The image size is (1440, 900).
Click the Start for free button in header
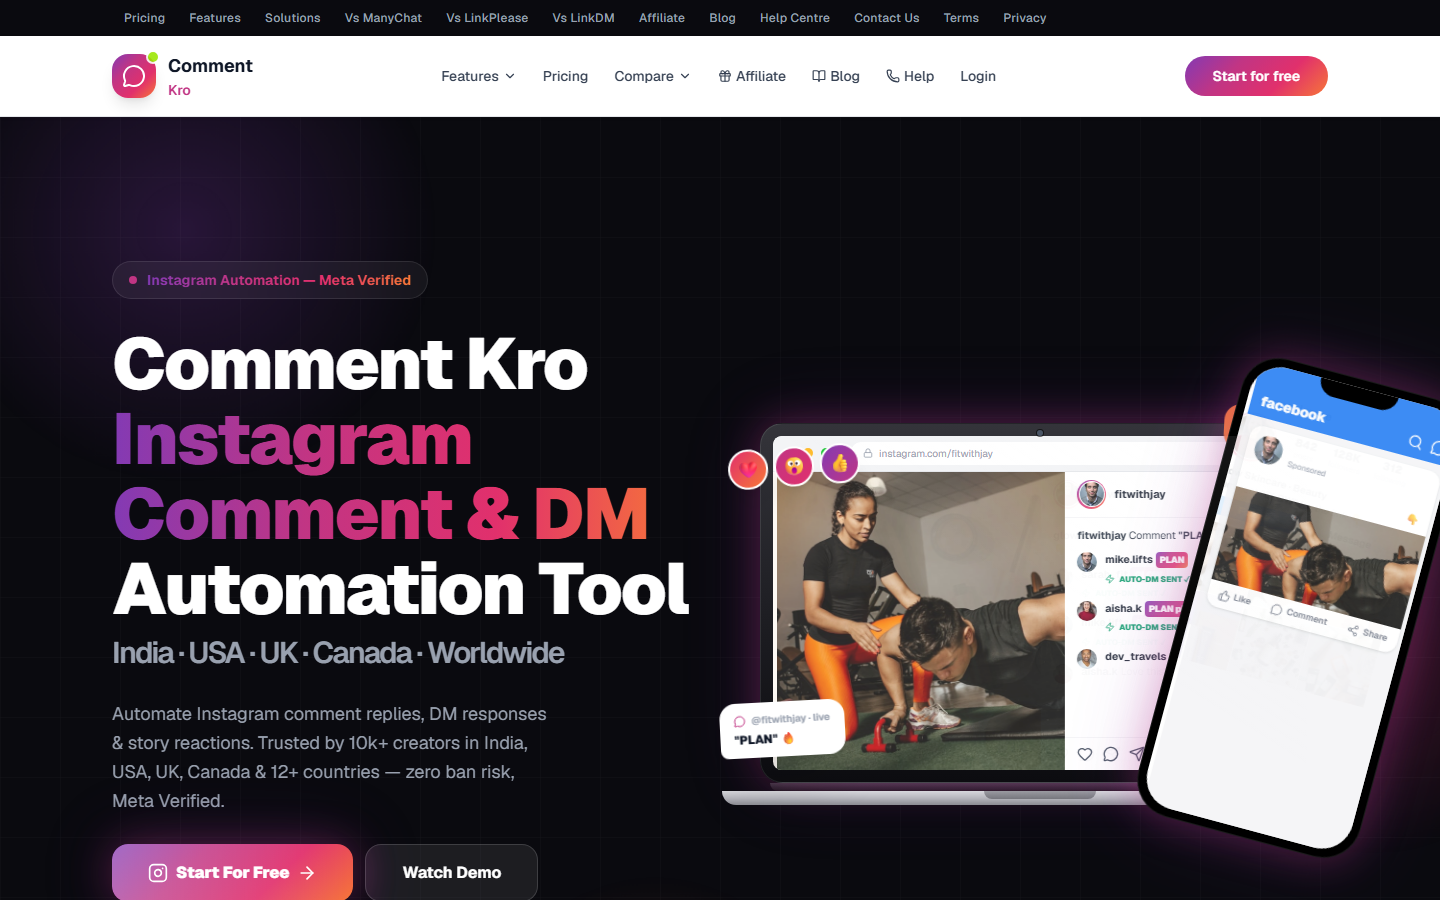click(x=1256, y=76)
